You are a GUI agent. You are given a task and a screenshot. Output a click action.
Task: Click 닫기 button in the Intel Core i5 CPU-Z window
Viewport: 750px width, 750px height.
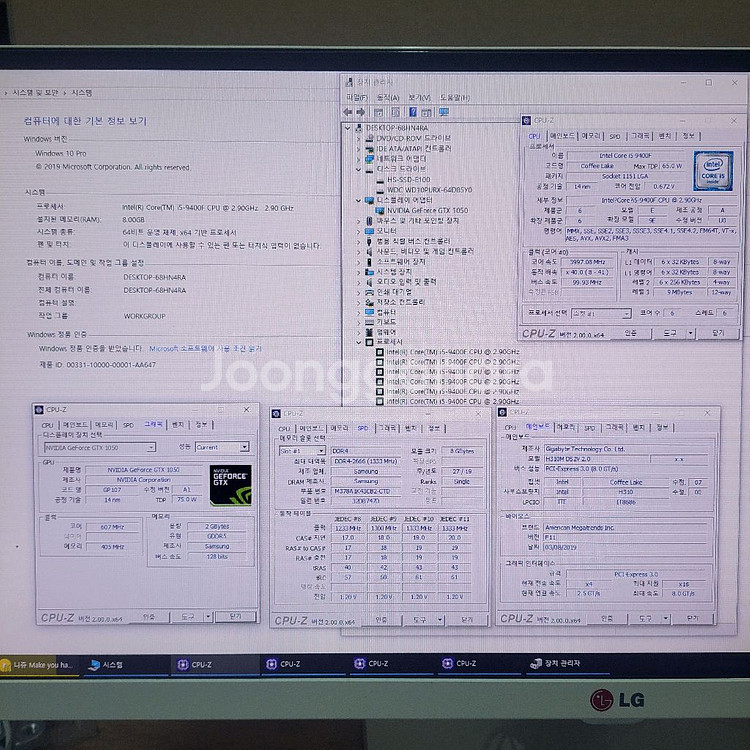(718, 333)
